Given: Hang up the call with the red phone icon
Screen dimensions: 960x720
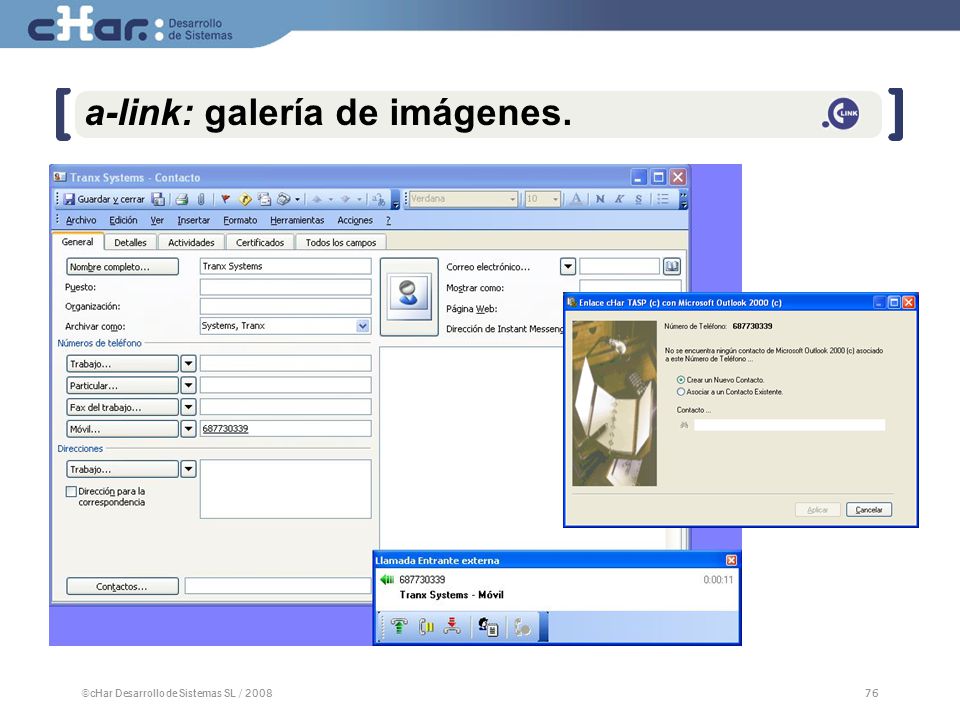Looking at the screenshot, I should click(452, 626).
